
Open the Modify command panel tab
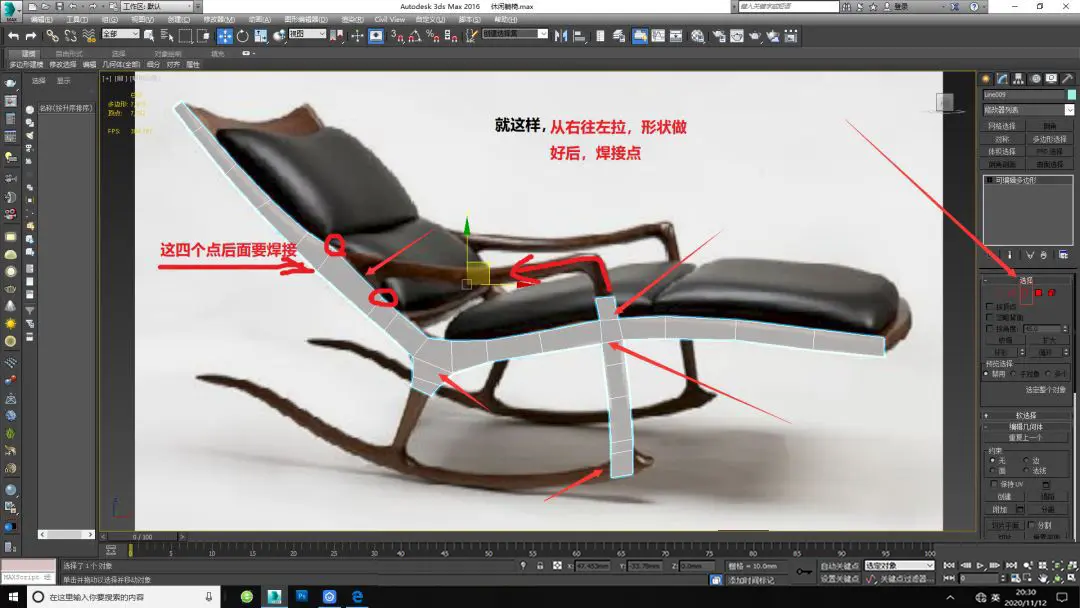[1002, 78]
